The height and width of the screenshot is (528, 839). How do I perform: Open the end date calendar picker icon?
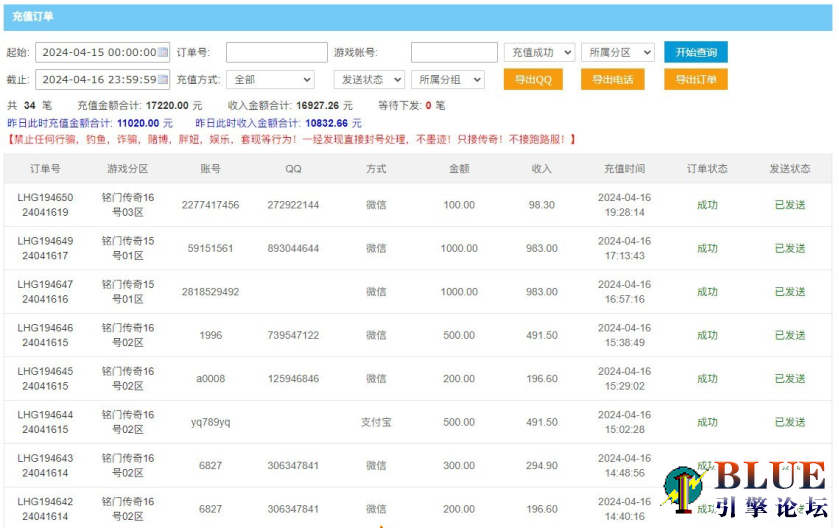[164, 80]
